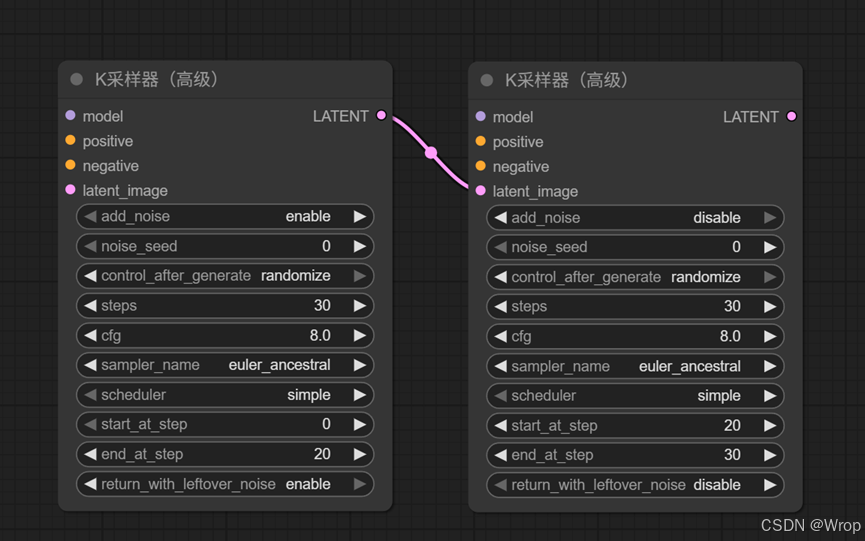Decrease cfg in the right node
Screen dimensions: 865x541
501,336
